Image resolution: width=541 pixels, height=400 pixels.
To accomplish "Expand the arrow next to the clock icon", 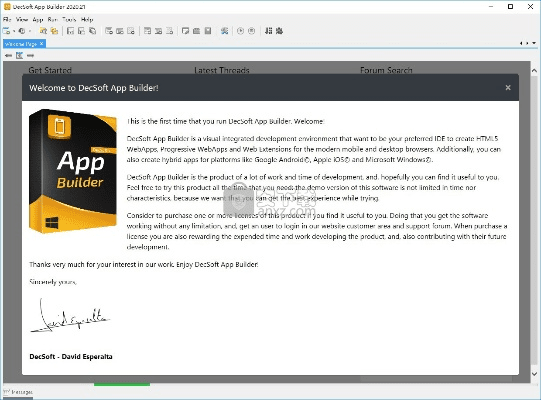I will 30,31.
